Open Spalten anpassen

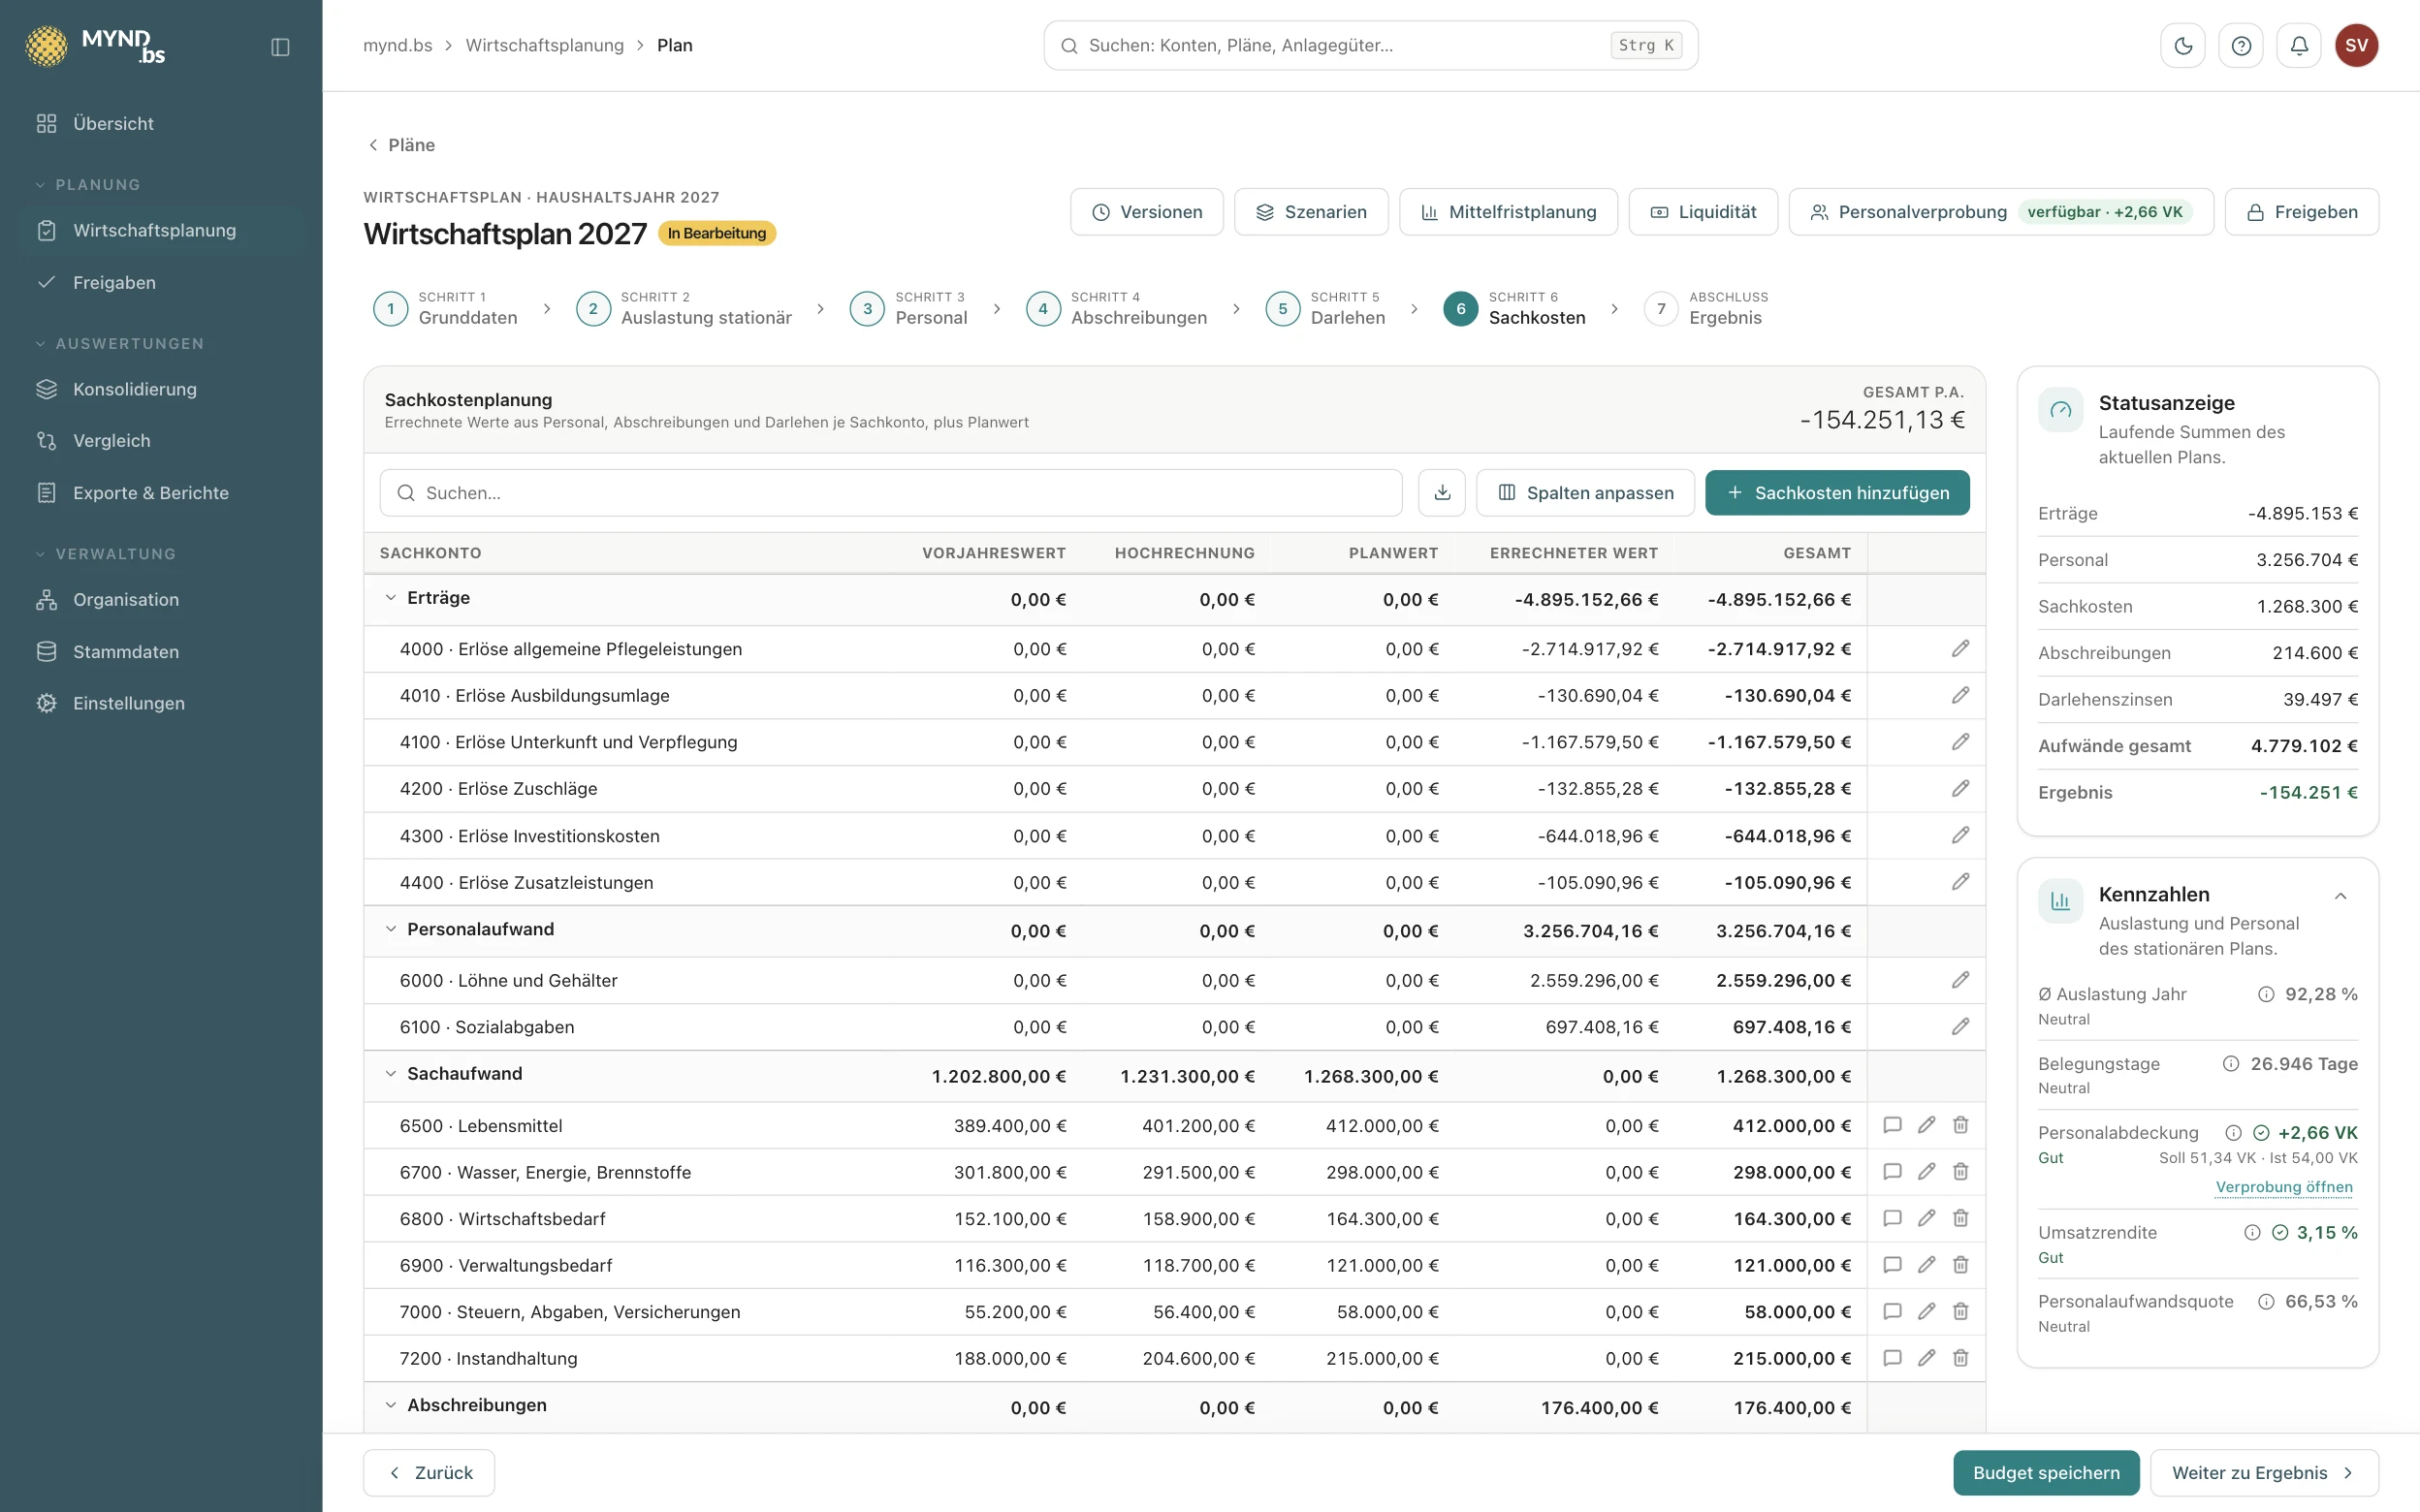(x=1585, y=493)
